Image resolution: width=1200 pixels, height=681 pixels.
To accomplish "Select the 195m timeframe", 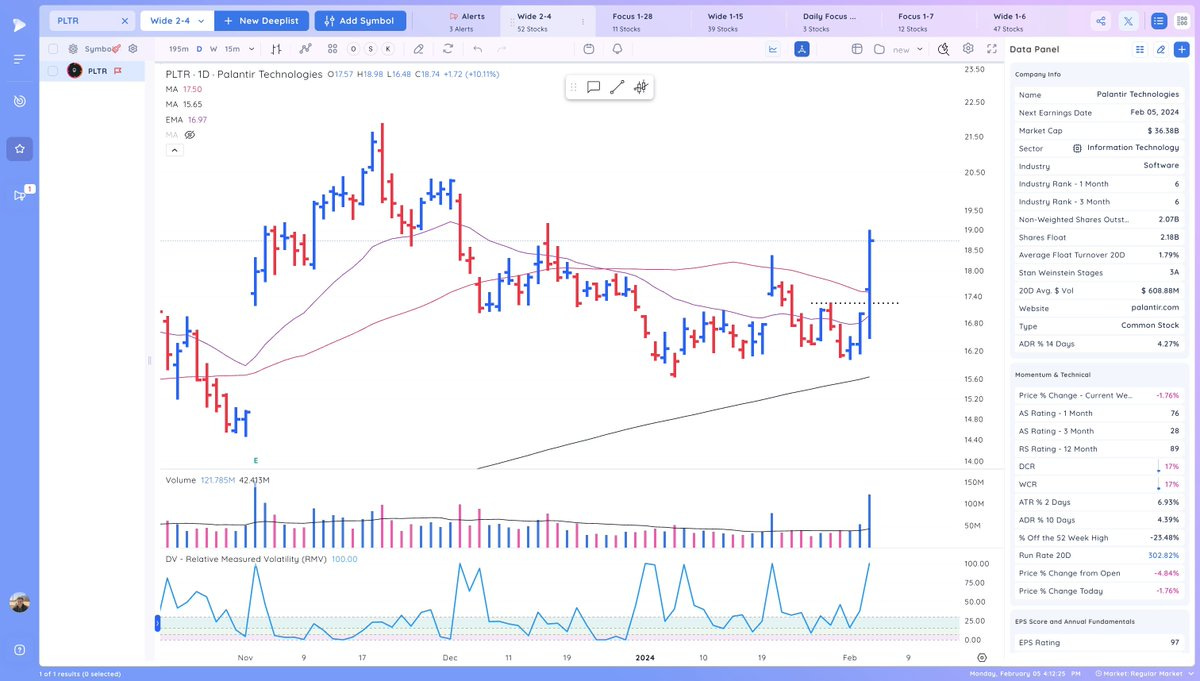I will coord(178,49).
